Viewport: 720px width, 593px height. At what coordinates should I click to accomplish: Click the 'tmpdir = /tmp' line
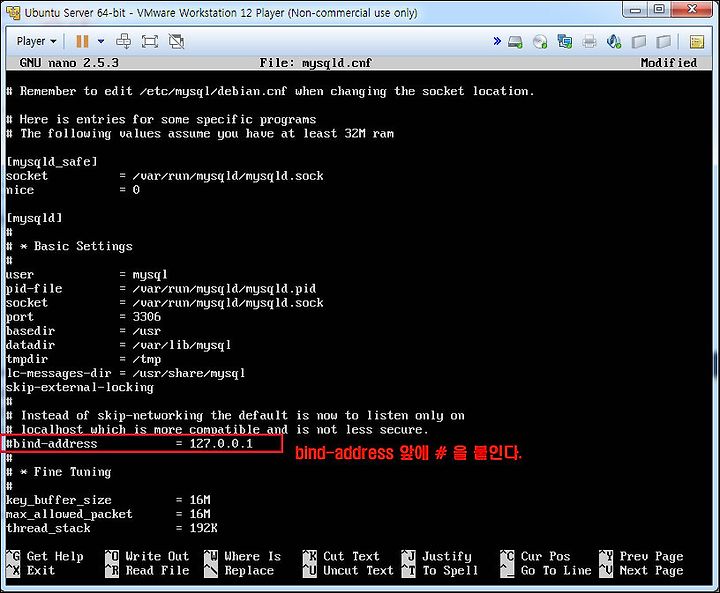84,359
